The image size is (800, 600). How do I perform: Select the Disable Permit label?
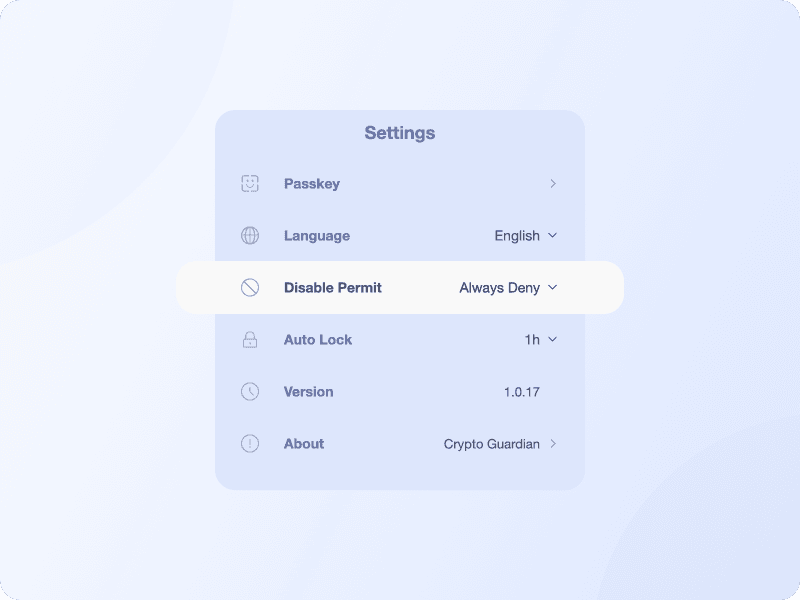tap(333, 288)
